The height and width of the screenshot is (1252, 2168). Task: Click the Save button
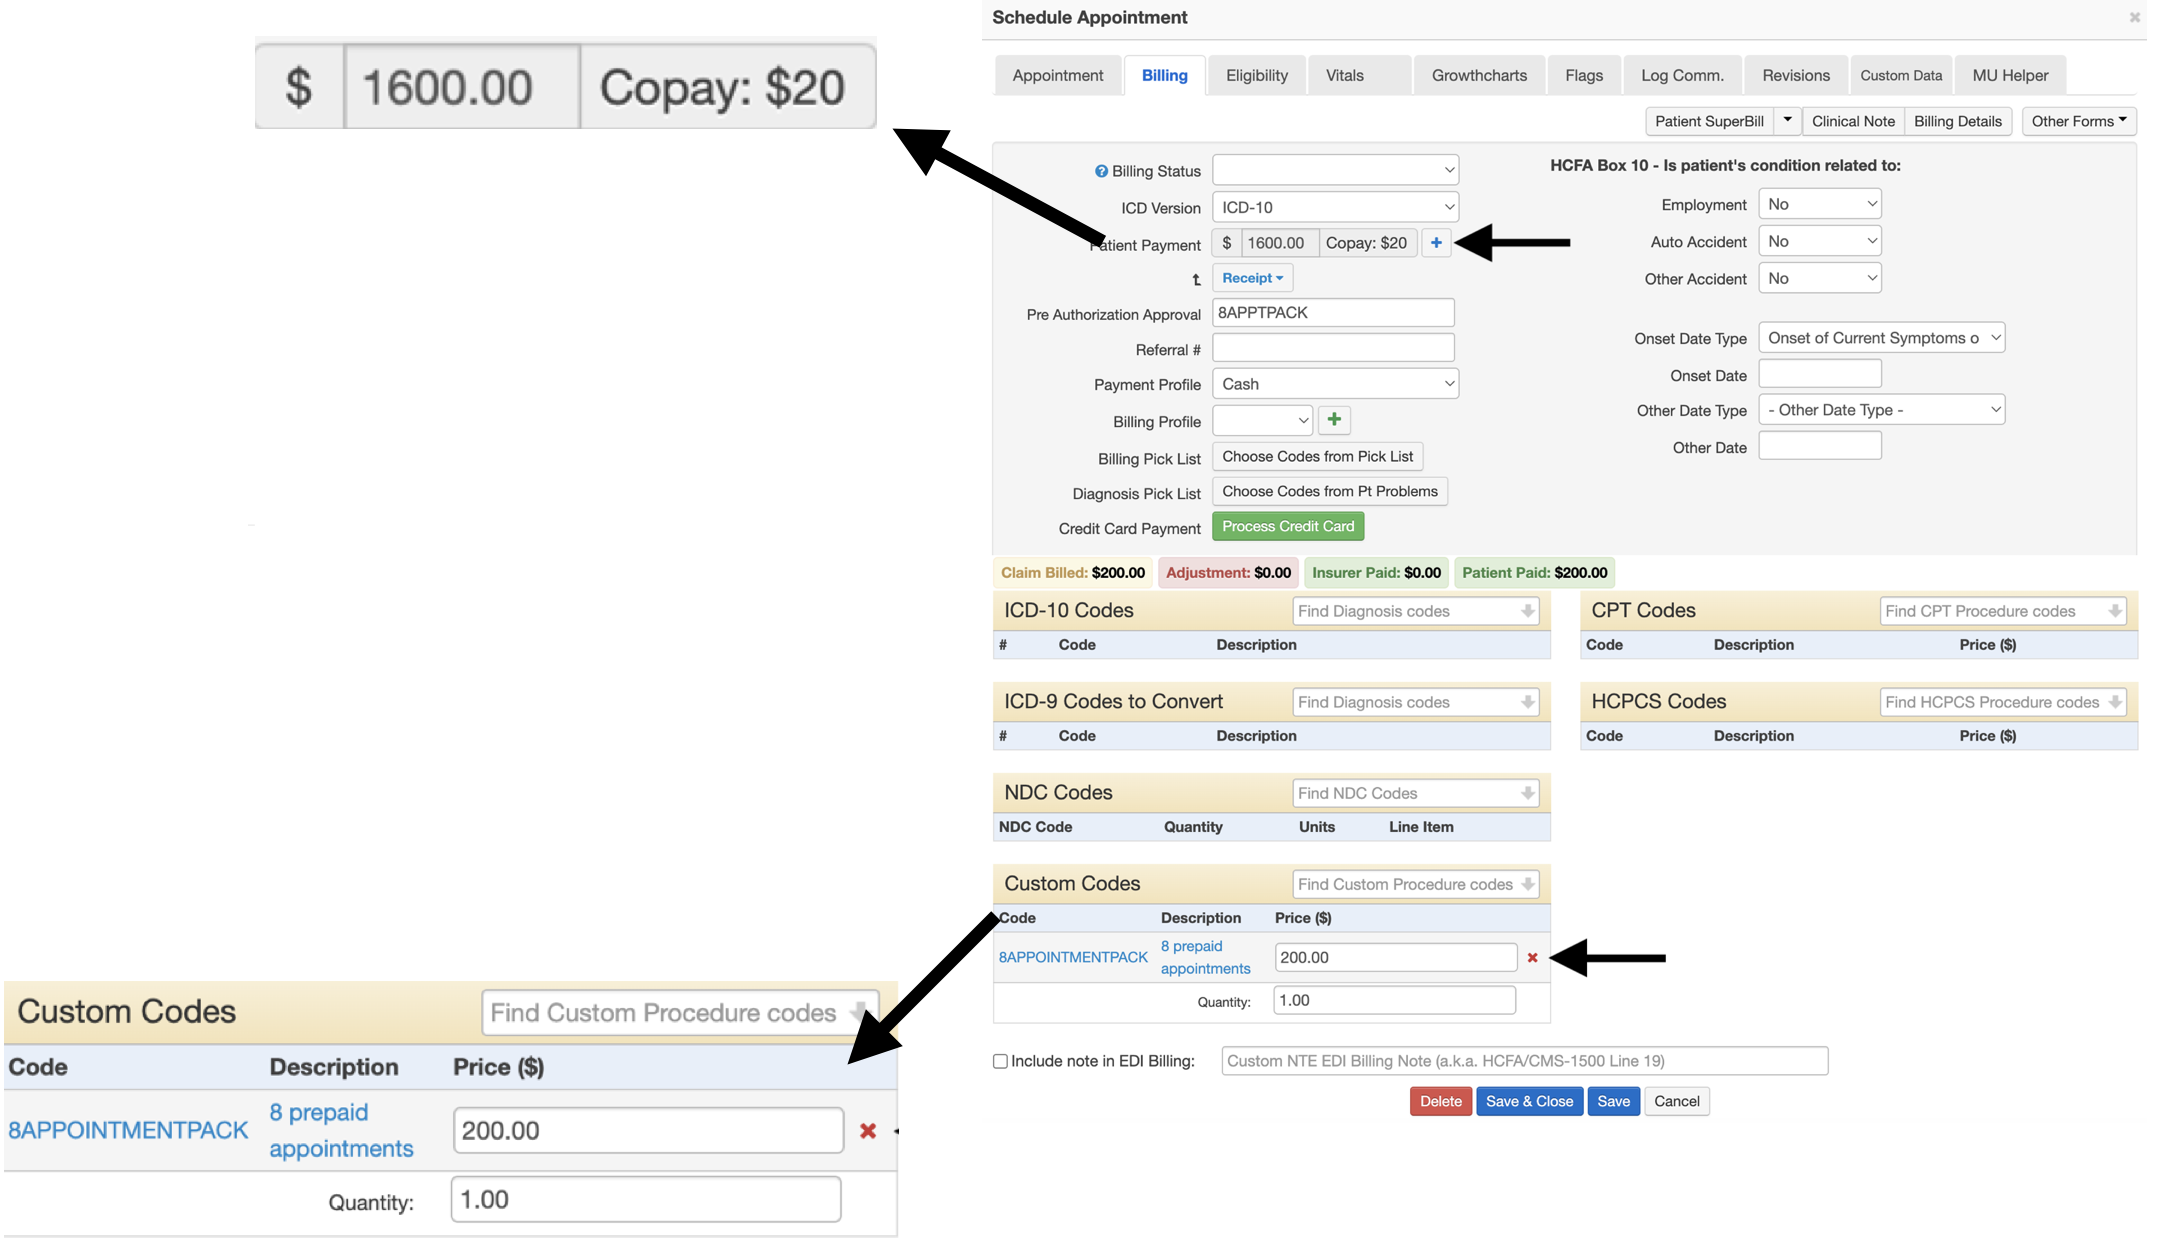(1613, 1101)
